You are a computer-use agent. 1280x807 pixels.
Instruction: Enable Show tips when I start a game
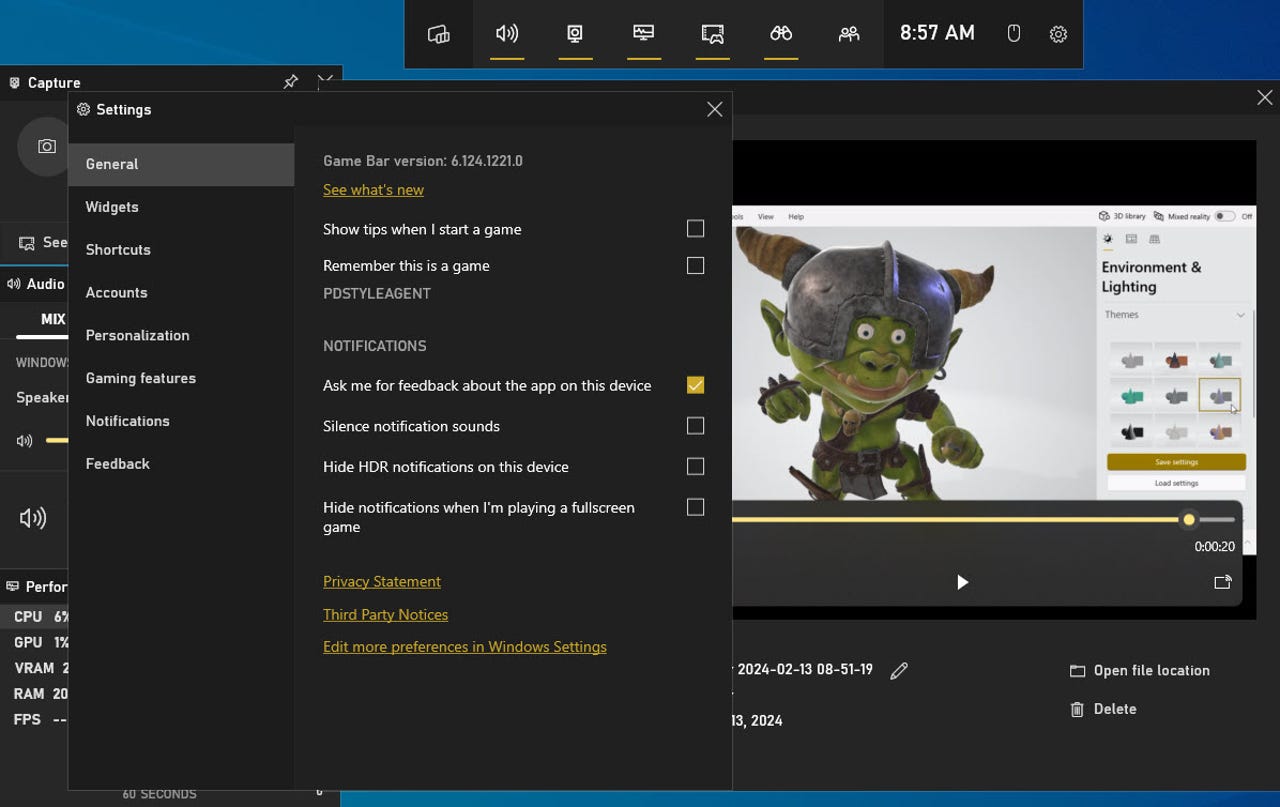(695, 229)
